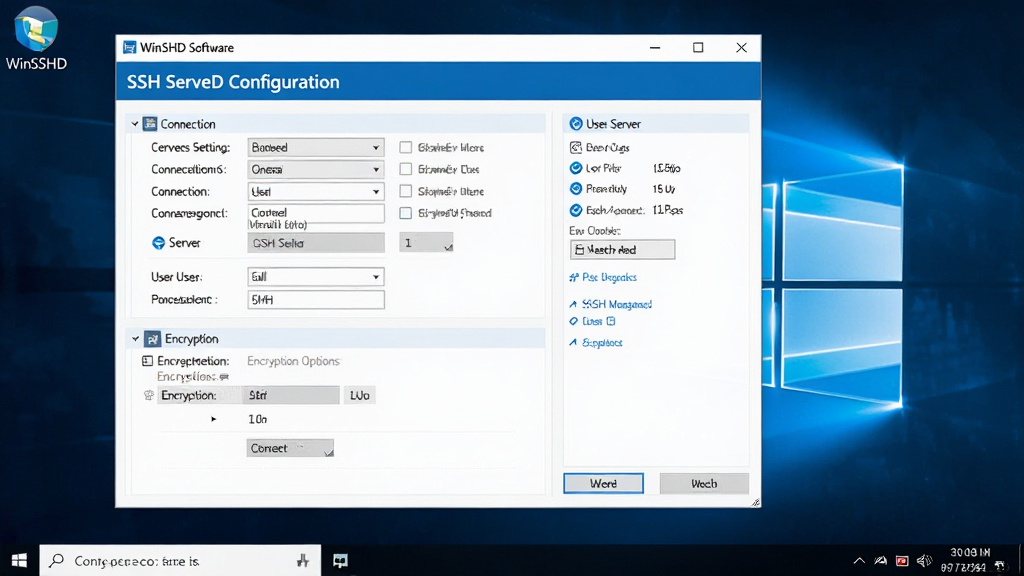The image size is (1024, 576).
Task: Open the User User dropdown
Action: pyautogui.click(x=315, y=277)
